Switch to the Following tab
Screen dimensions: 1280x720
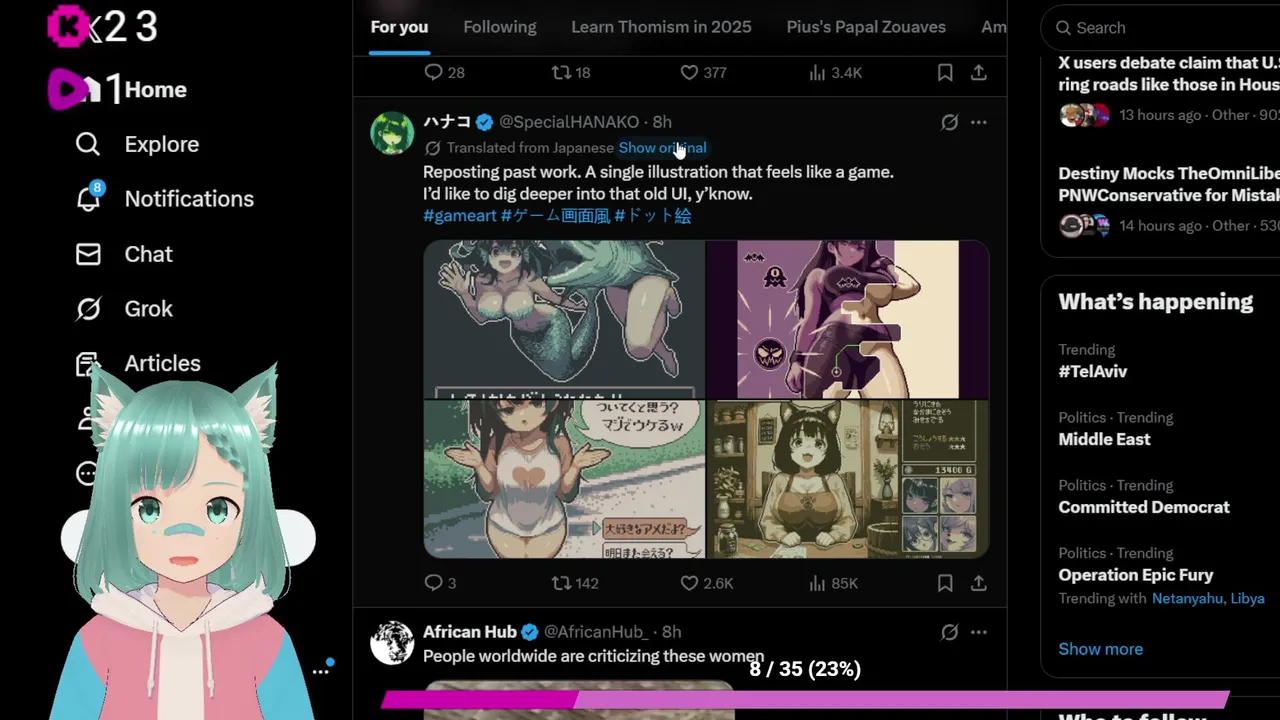click(x=500, y=27)
